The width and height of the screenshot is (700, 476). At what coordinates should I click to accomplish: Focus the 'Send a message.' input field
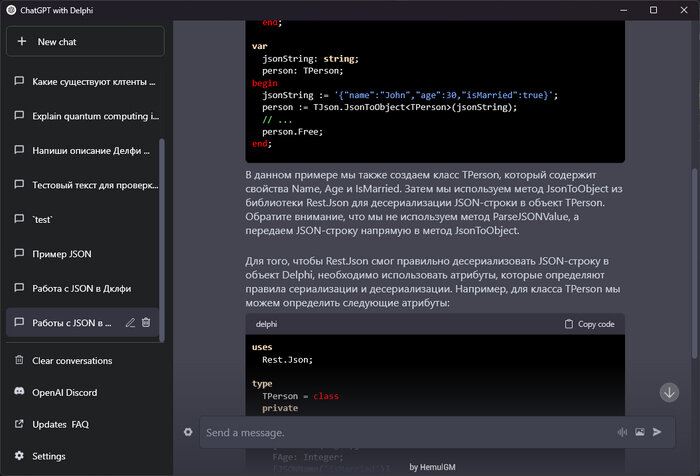[408, 432]
